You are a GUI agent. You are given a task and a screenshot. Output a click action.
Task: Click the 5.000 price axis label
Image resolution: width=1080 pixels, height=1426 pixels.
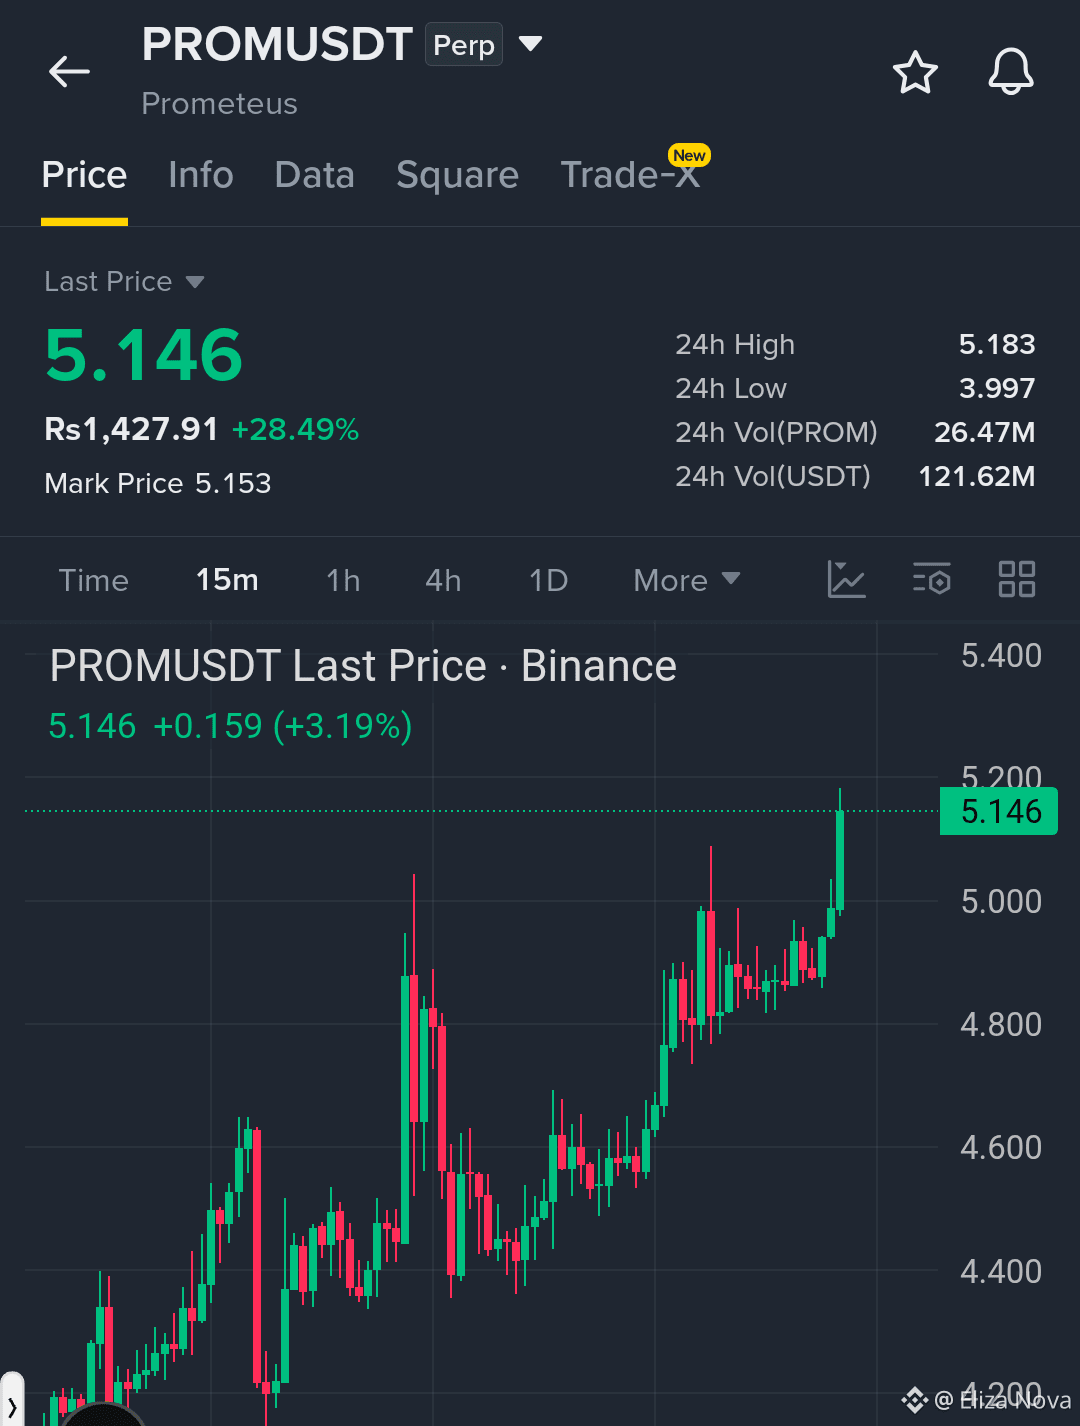pyautogui.click(x=1001, y=902)
